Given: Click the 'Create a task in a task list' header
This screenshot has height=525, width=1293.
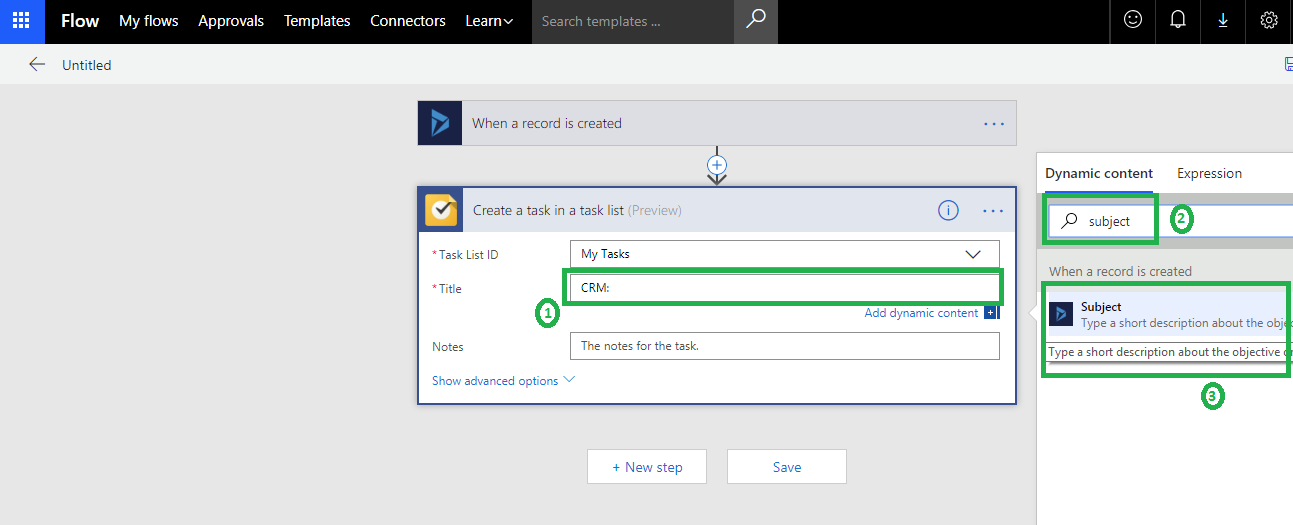Looking at the screenshot, I should coord(717,210).
